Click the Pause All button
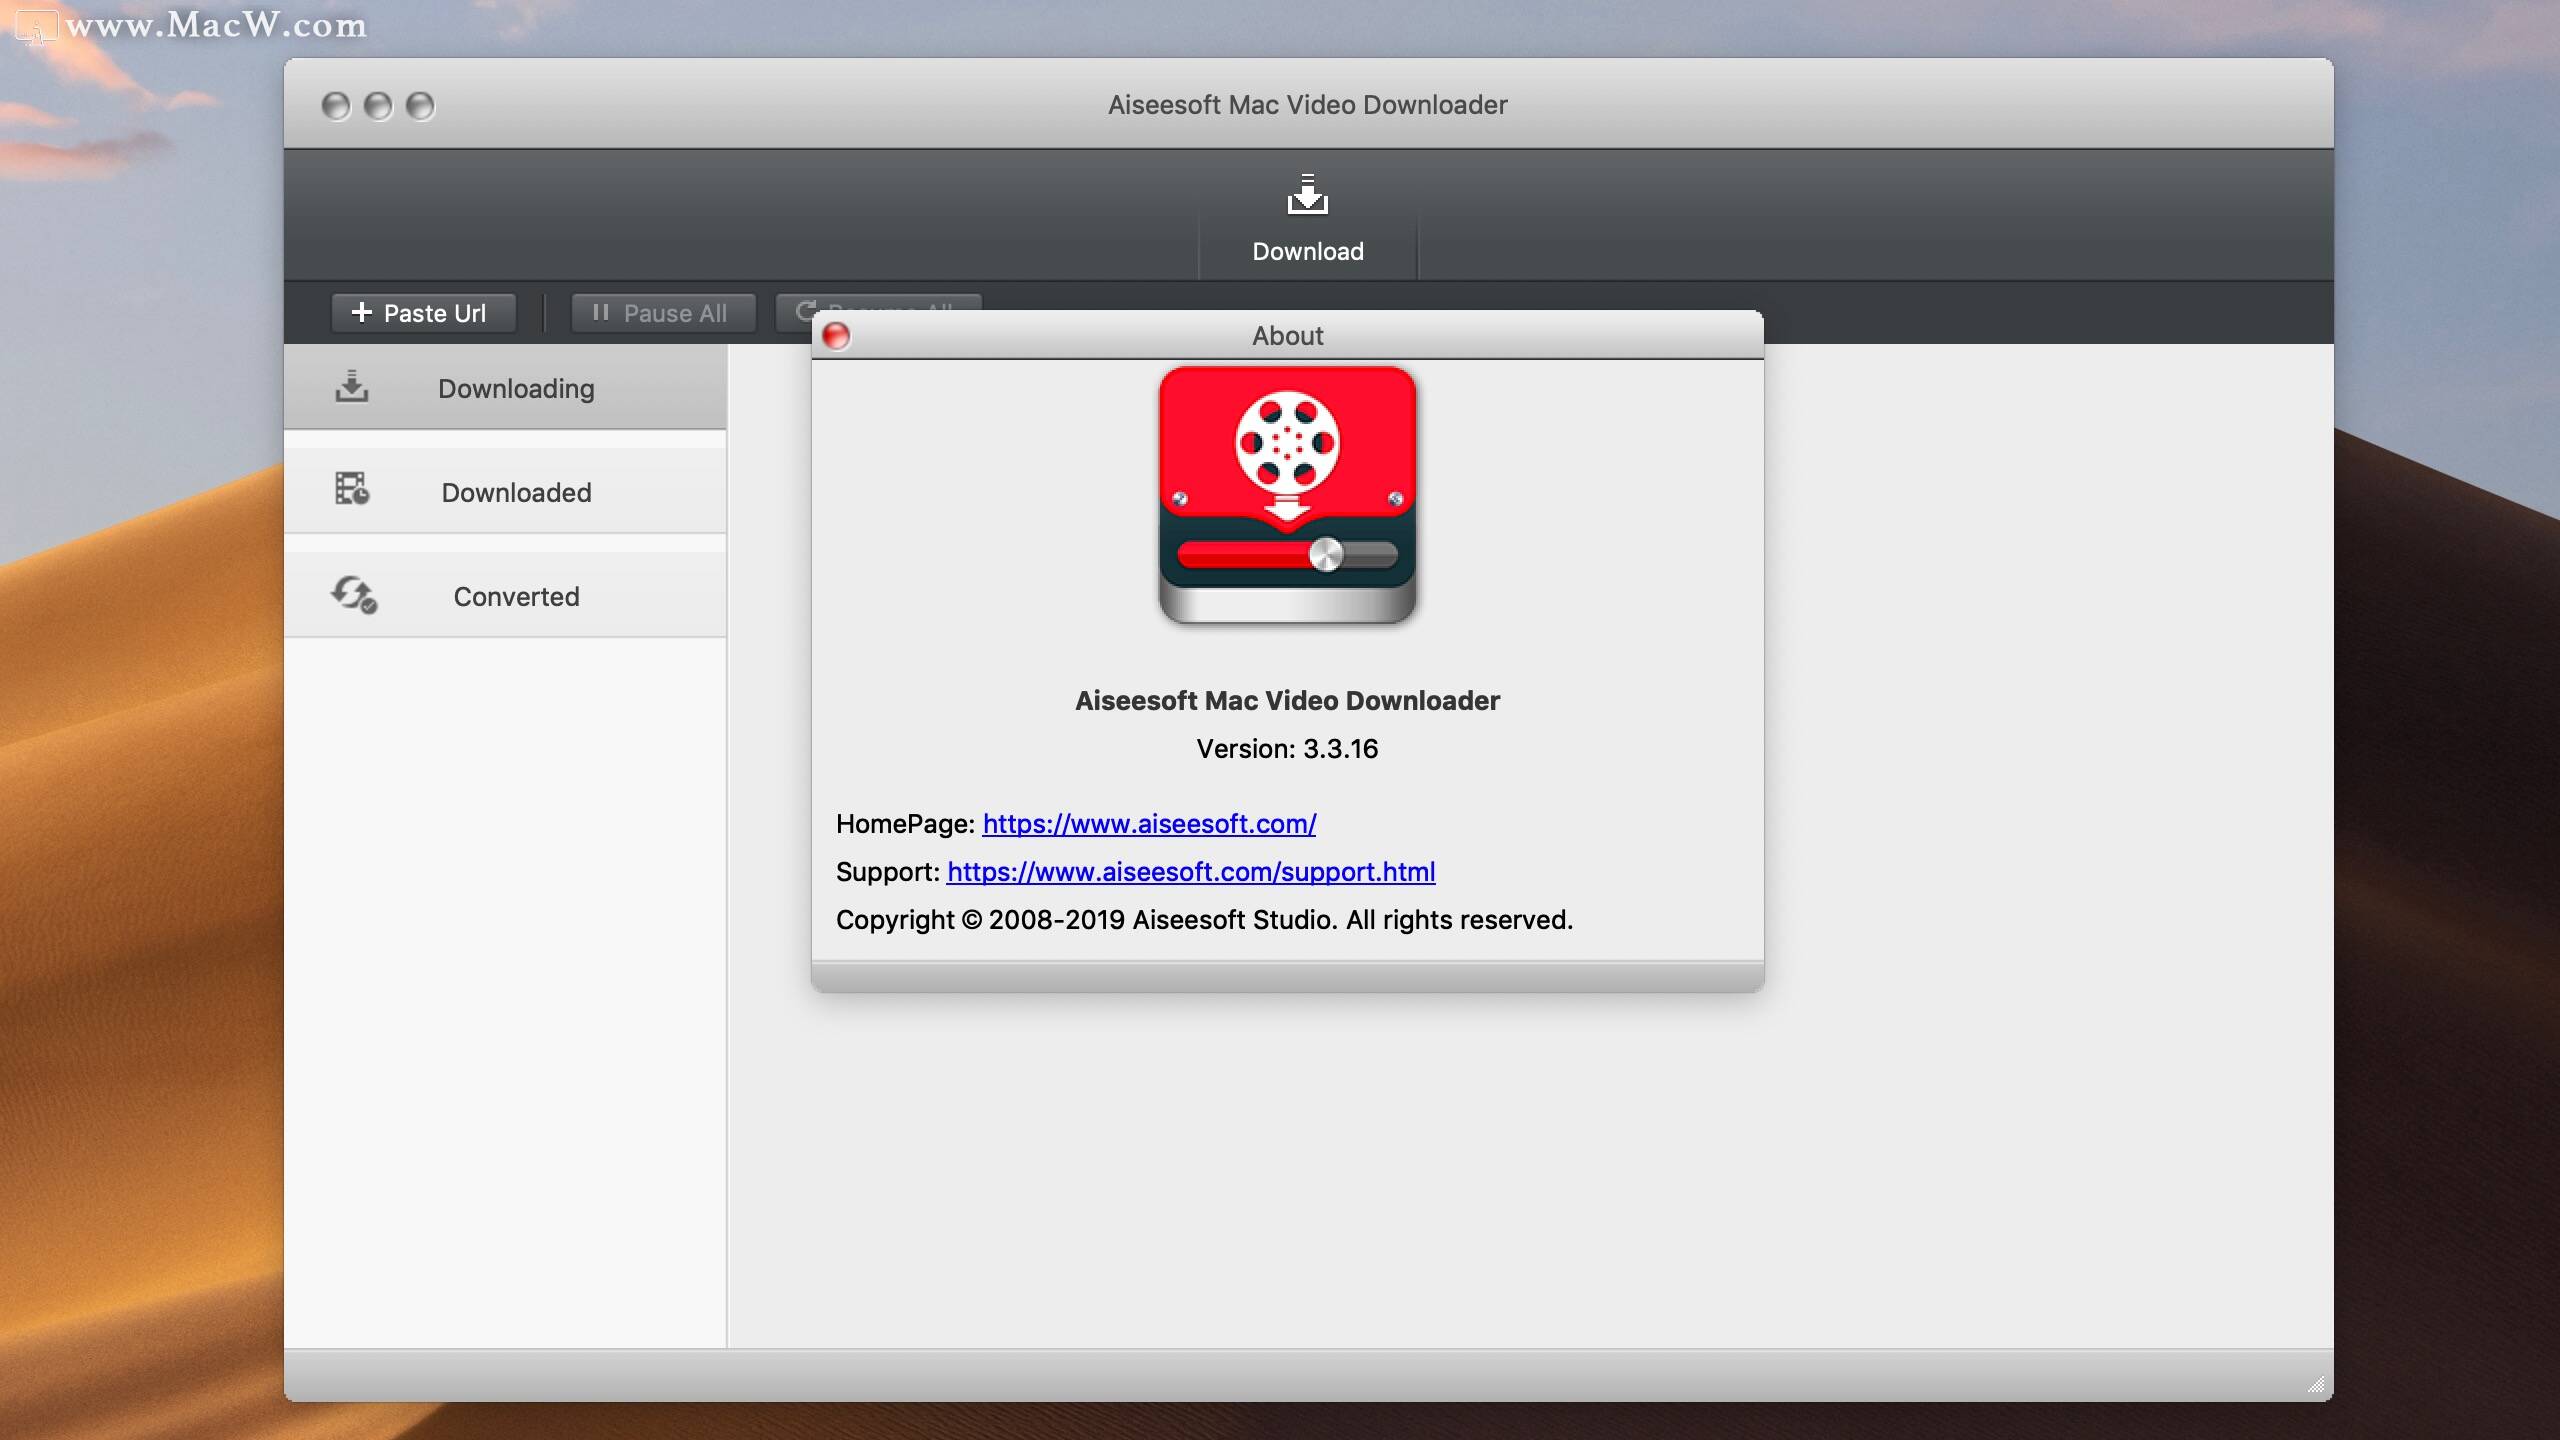Image resolution: width=2560 pixels, height=1440 pixels. tap(663, 313)
